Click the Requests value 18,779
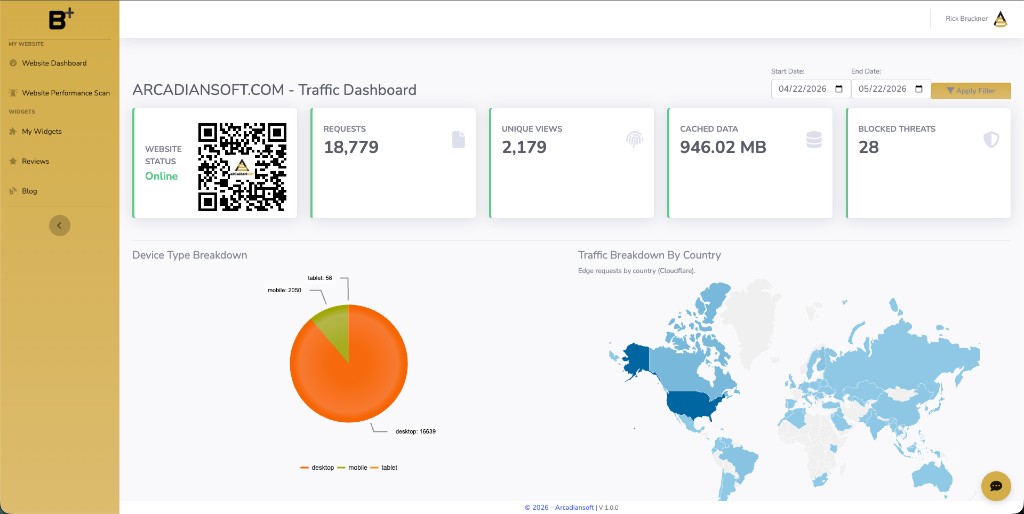This screenshot has height=514, width=1024. pos(351,148)
